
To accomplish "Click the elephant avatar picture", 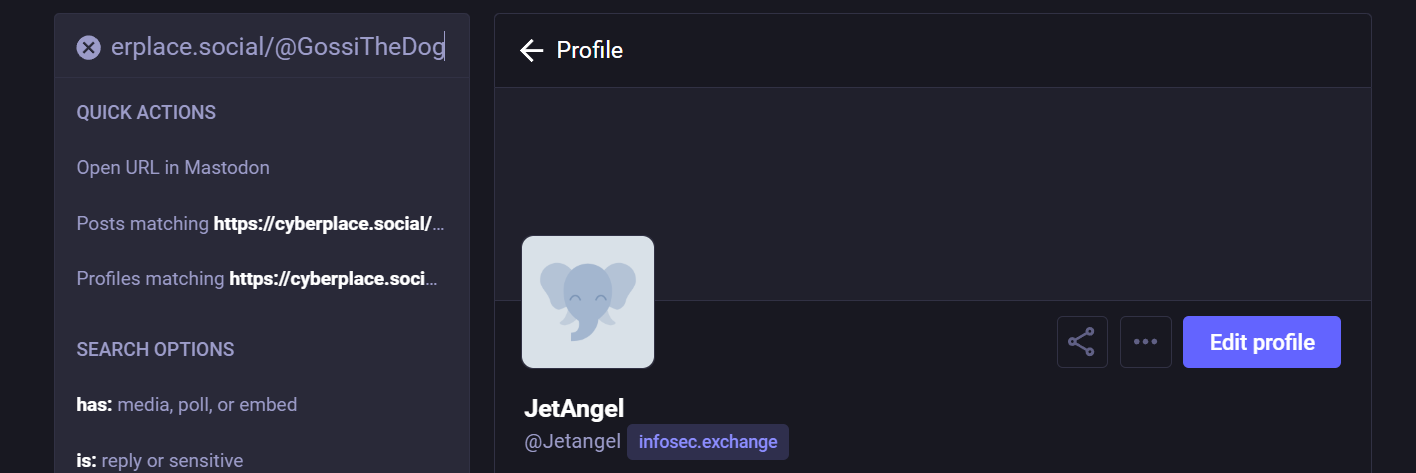I will click(588, 302).
